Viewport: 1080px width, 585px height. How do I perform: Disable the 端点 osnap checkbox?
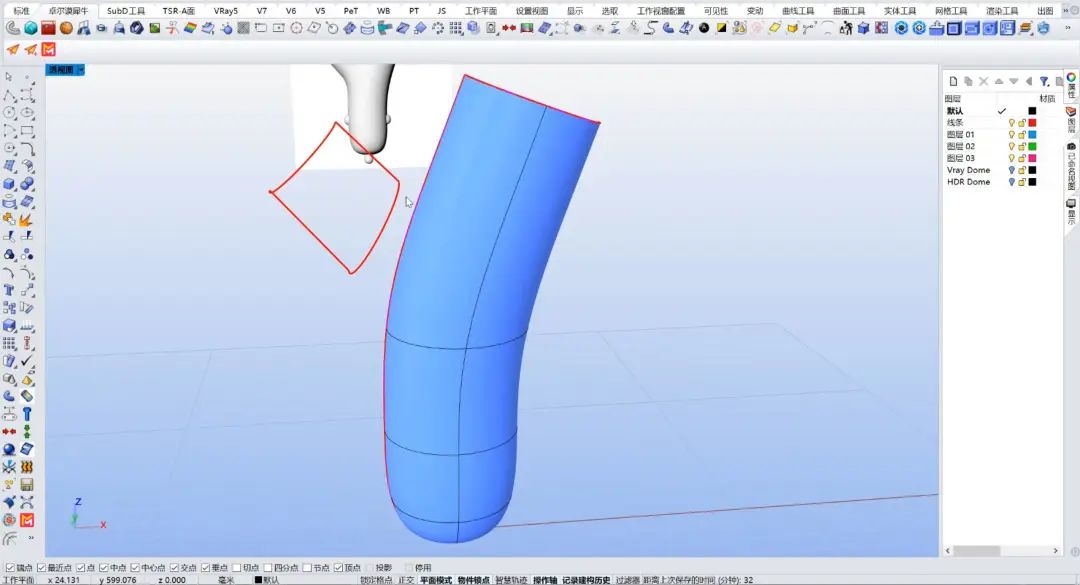pyautogui.click(x=8, y=568)
